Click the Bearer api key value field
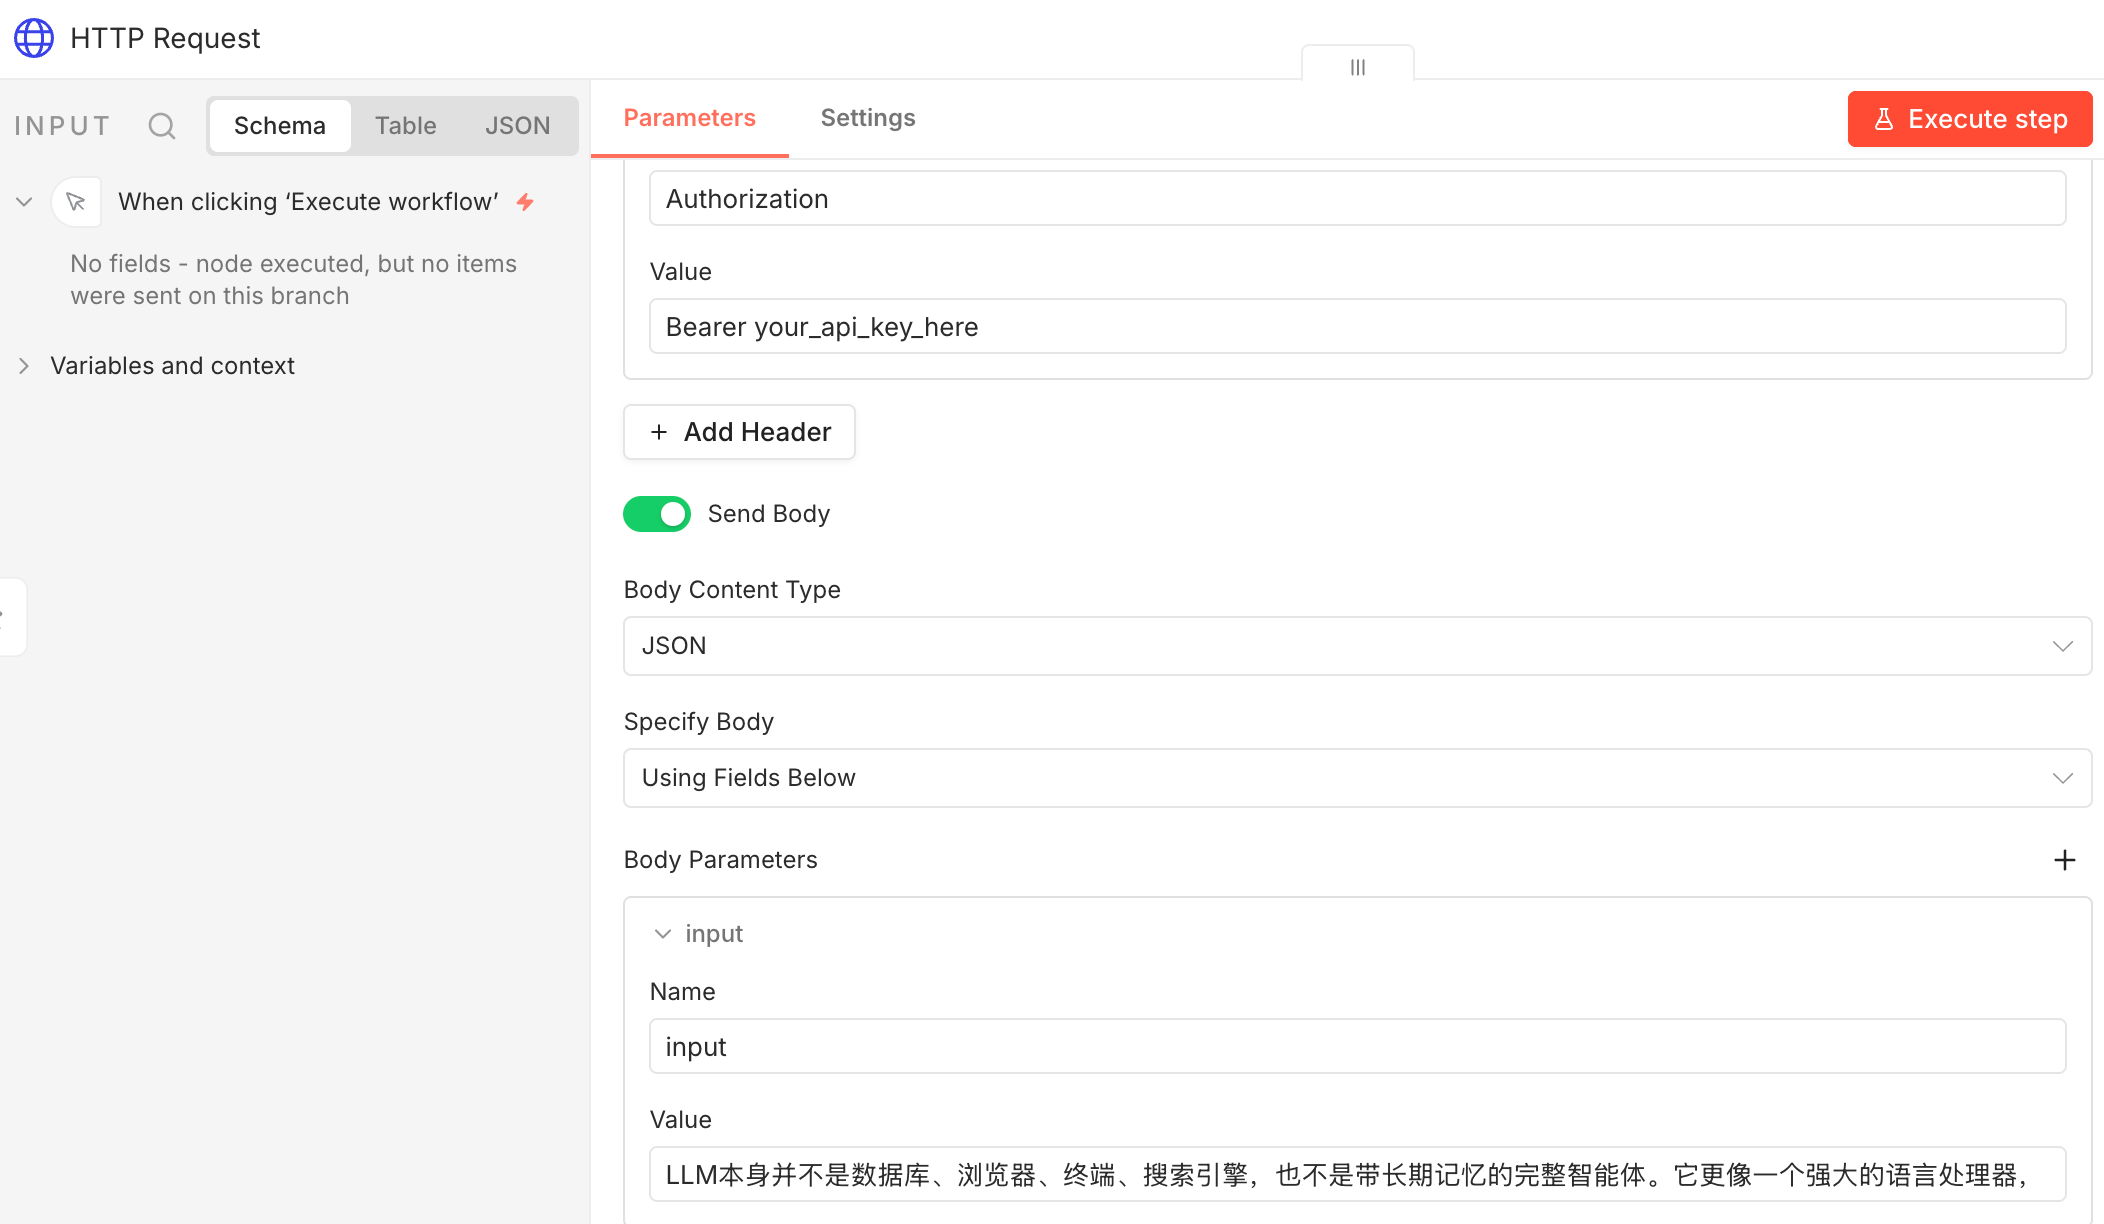This screenshot has height=1224, width=2104. tap(1357, 327)
